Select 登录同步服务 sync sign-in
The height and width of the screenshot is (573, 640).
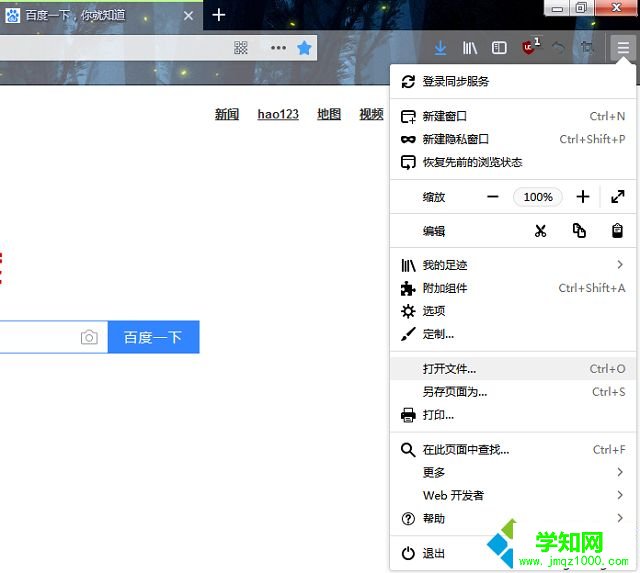coord(513,81)
